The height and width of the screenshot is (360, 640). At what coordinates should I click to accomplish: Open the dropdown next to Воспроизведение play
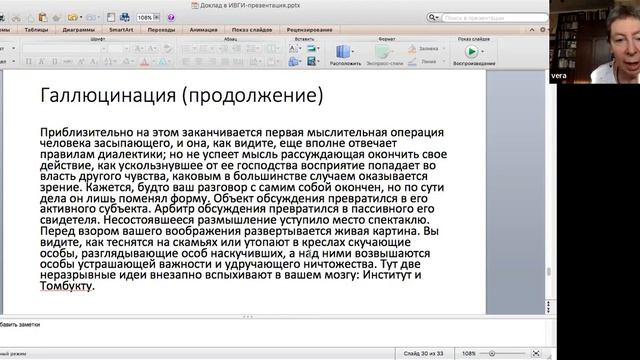point(483,52)
